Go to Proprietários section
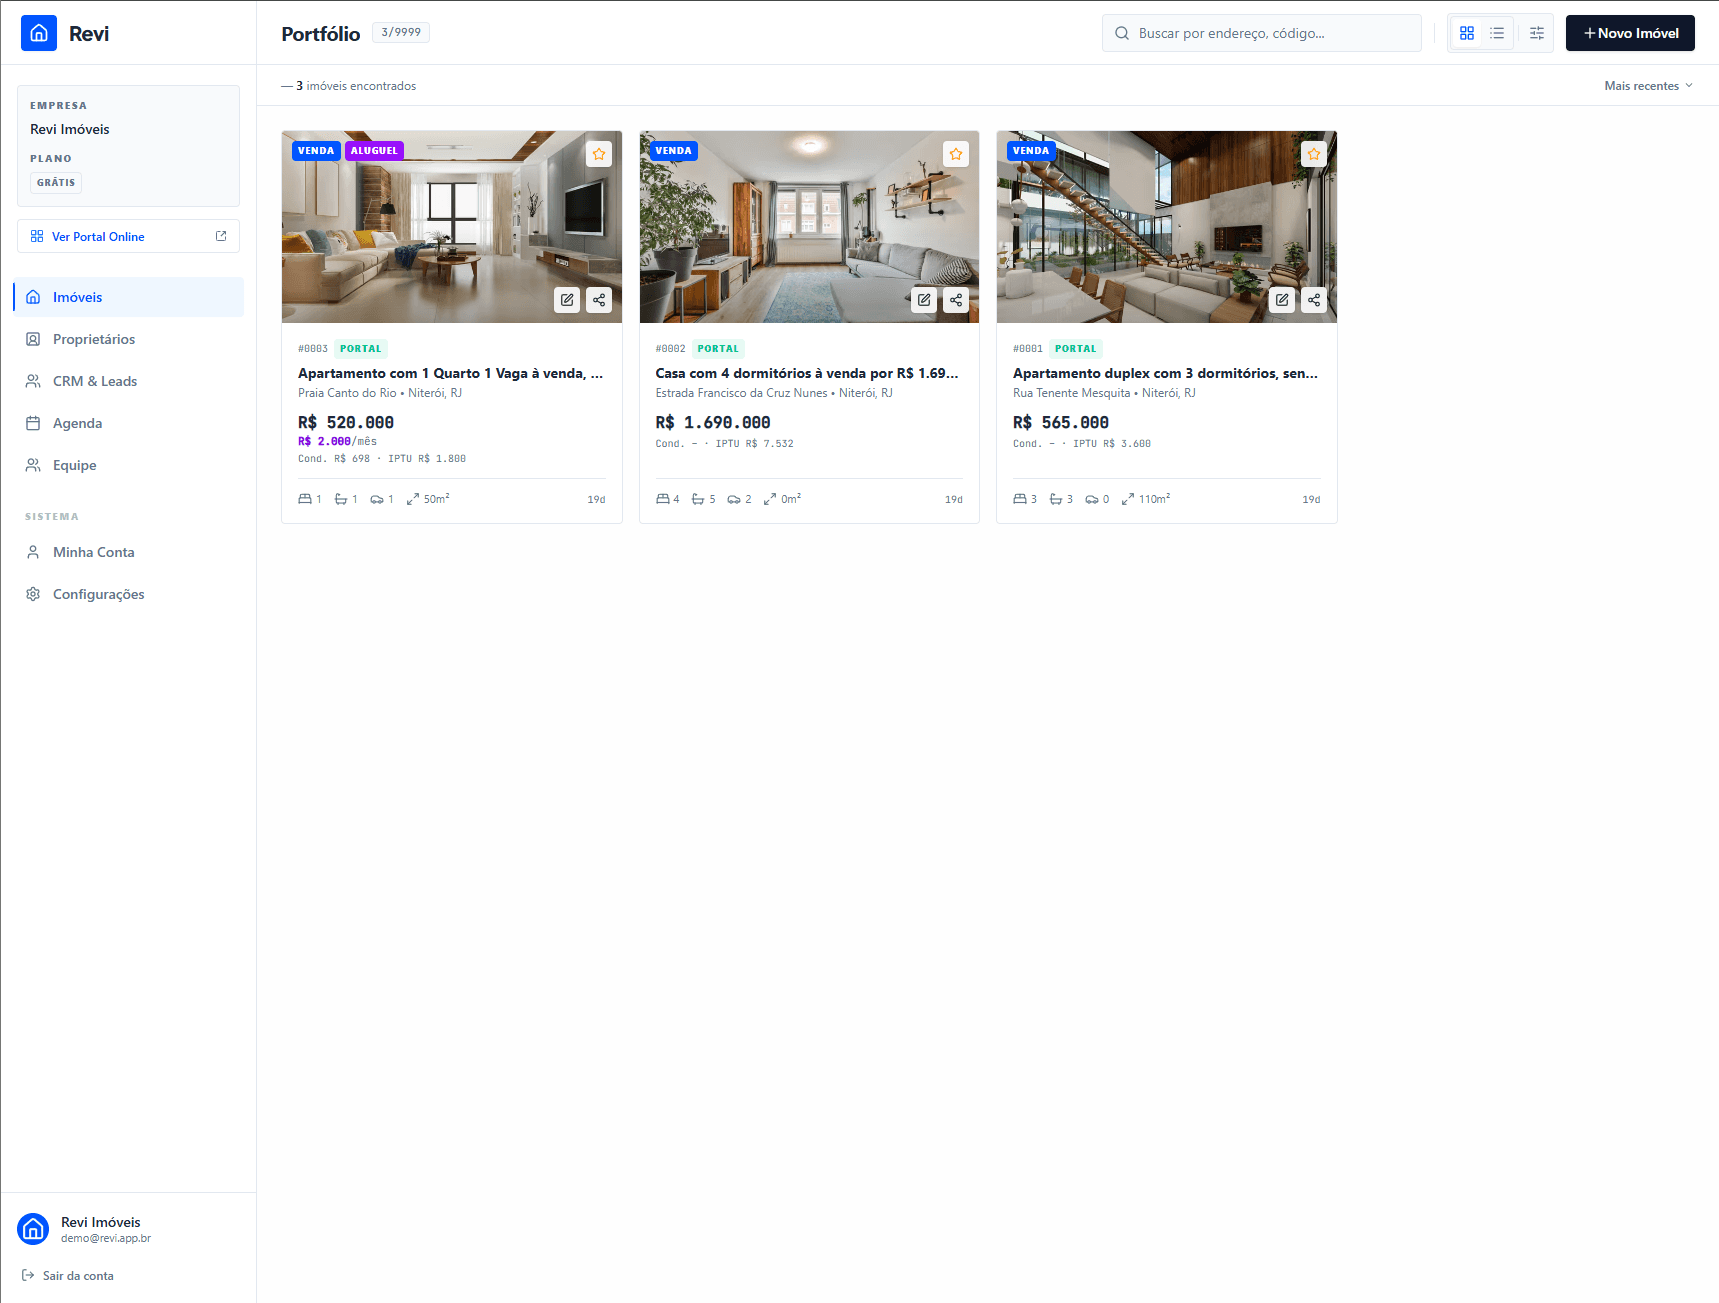 pos(93,339)
